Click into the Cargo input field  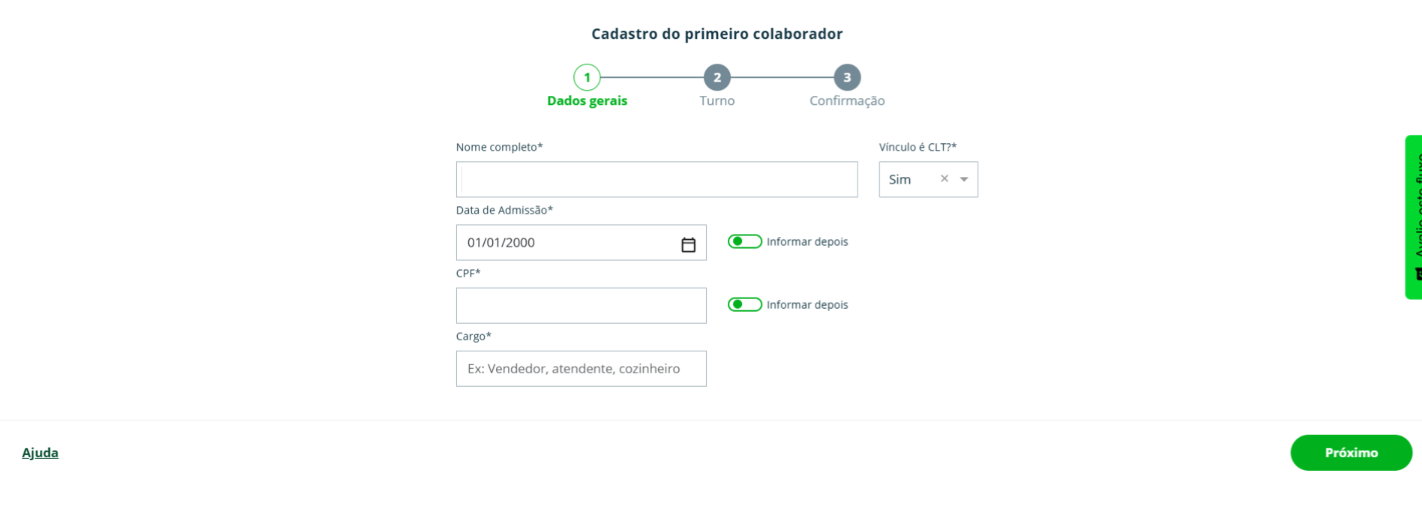[x=581, y=369]
